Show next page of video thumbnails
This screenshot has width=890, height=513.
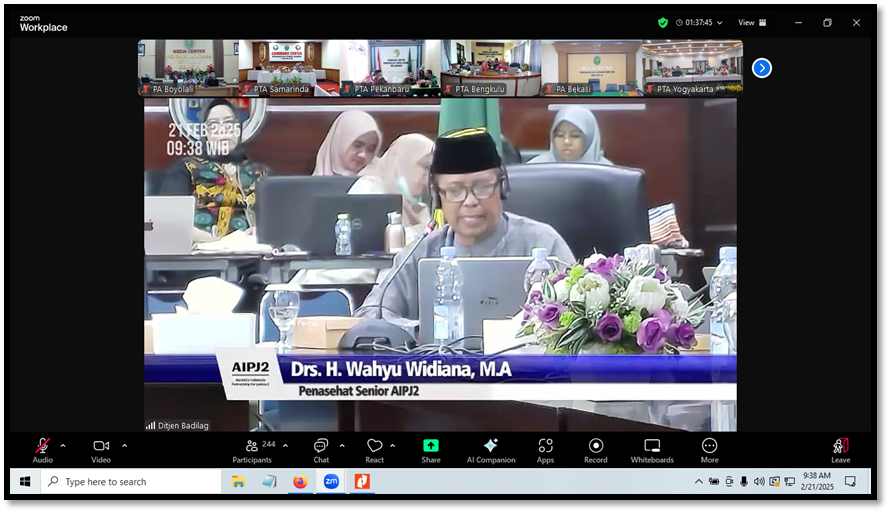point(762,68)
